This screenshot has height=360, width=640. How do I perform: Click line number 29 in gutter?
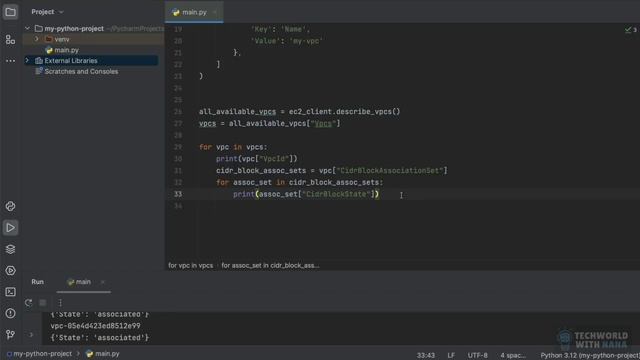point(178,147)
